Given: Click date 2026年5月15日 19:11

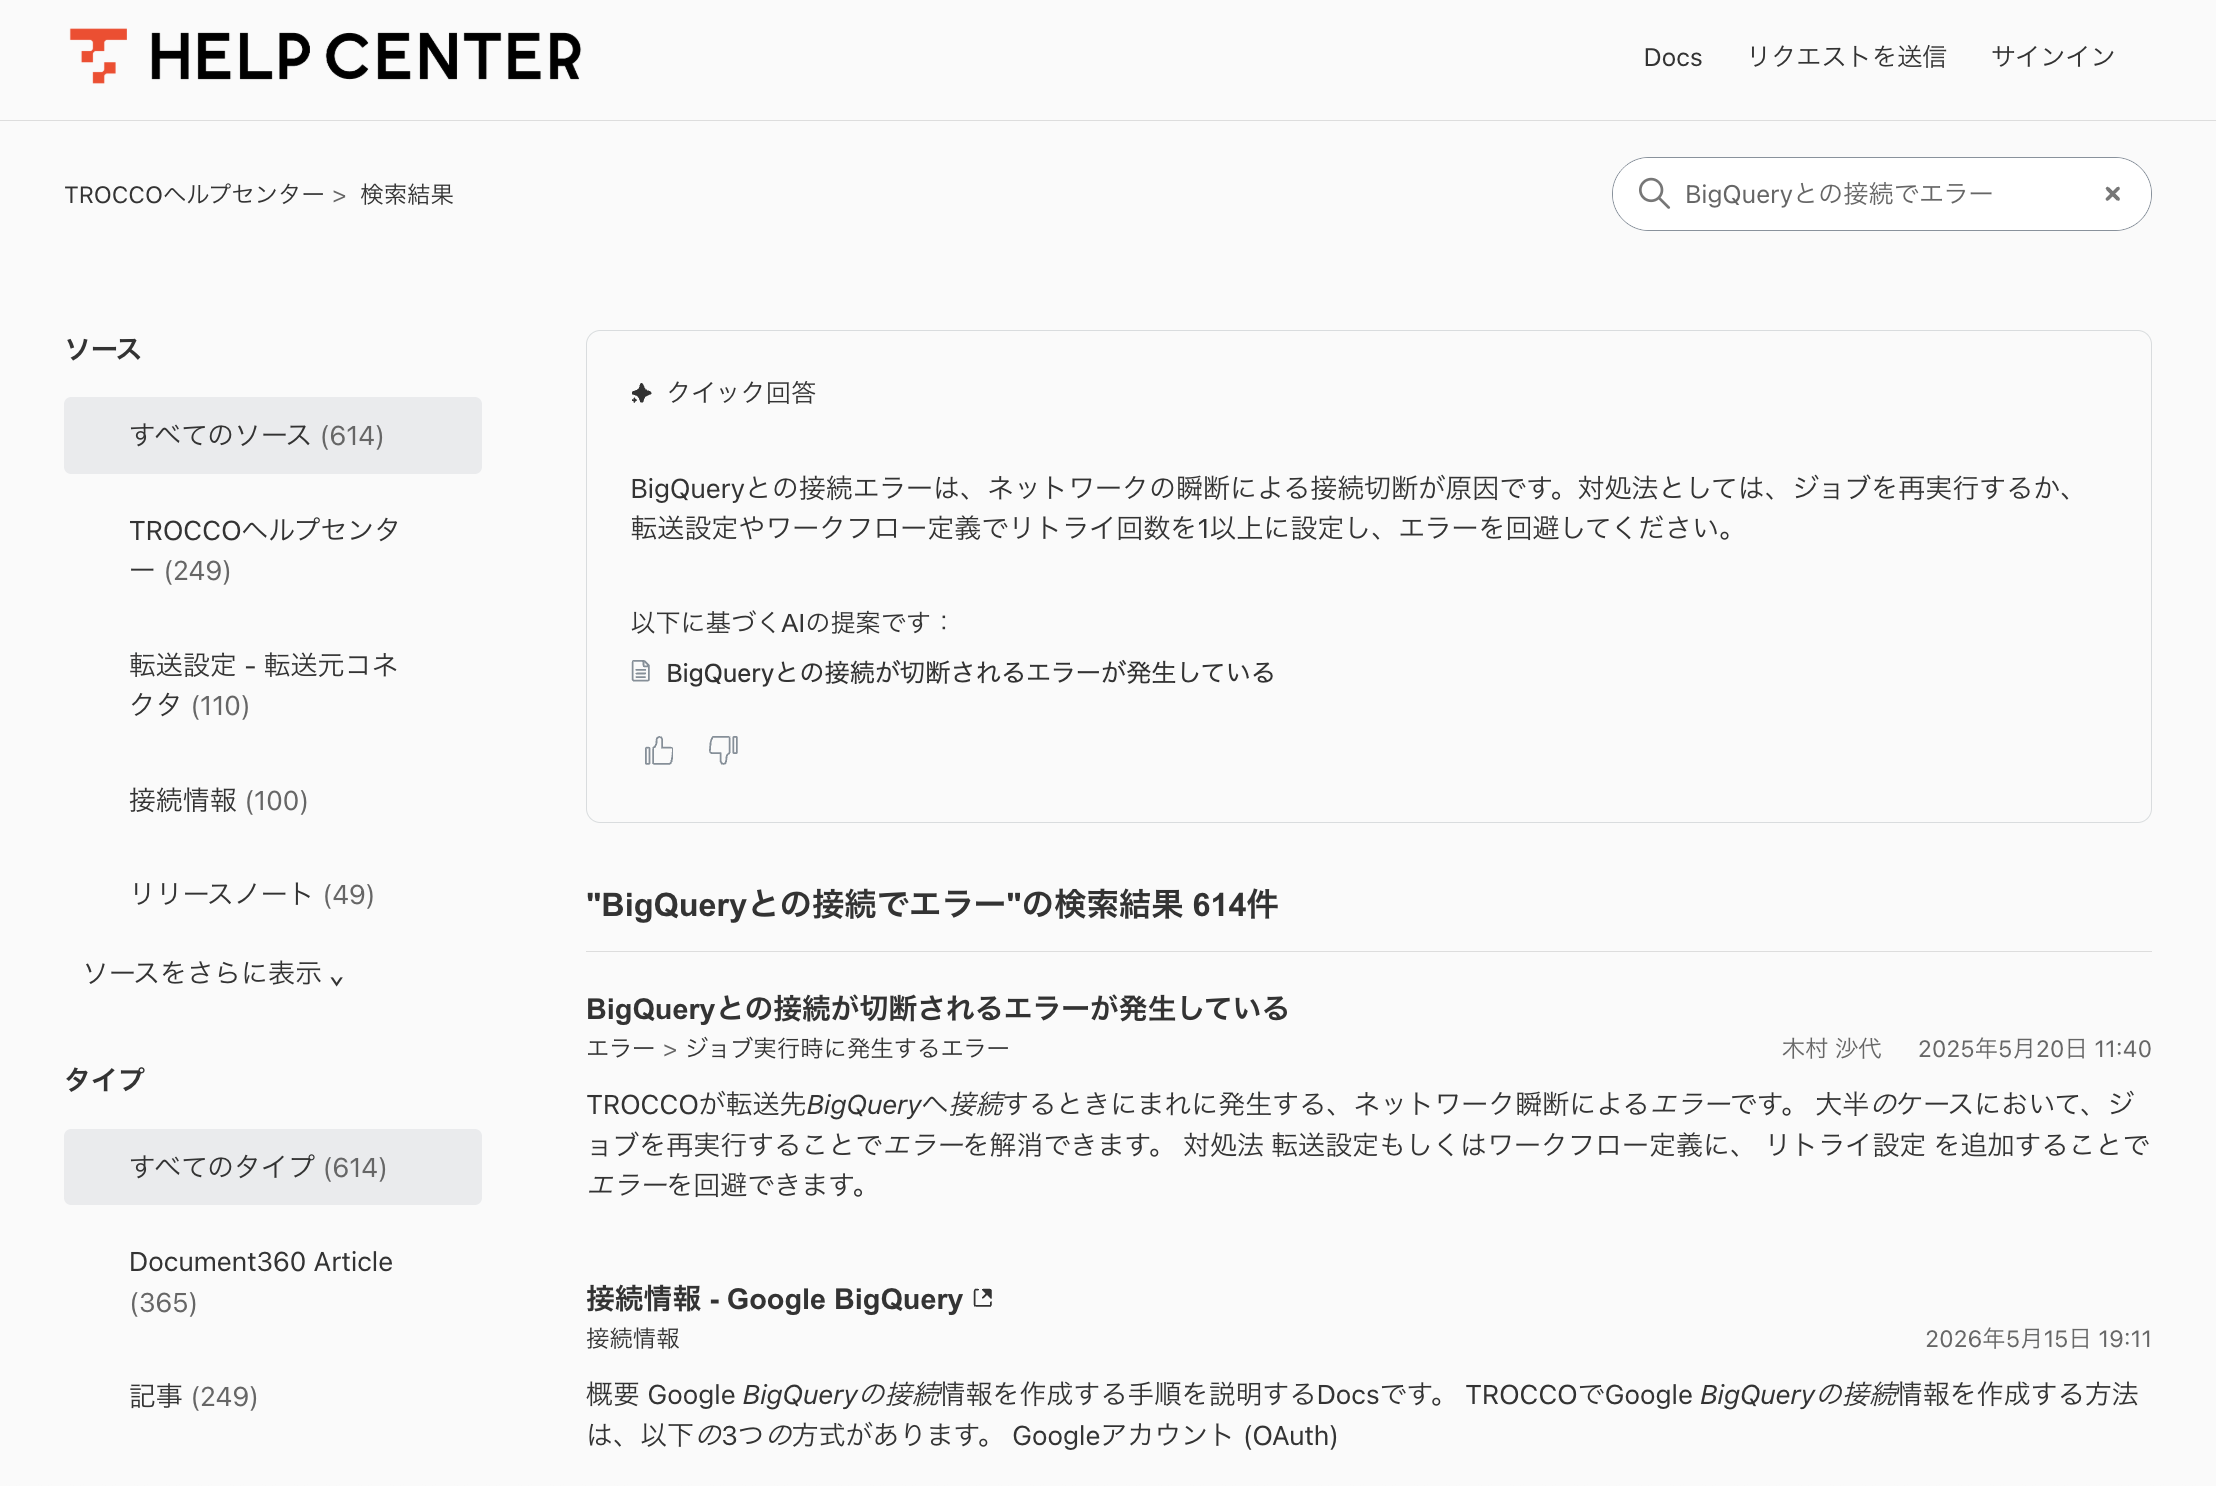Looking at the screenshot, I should 2039,1338.
